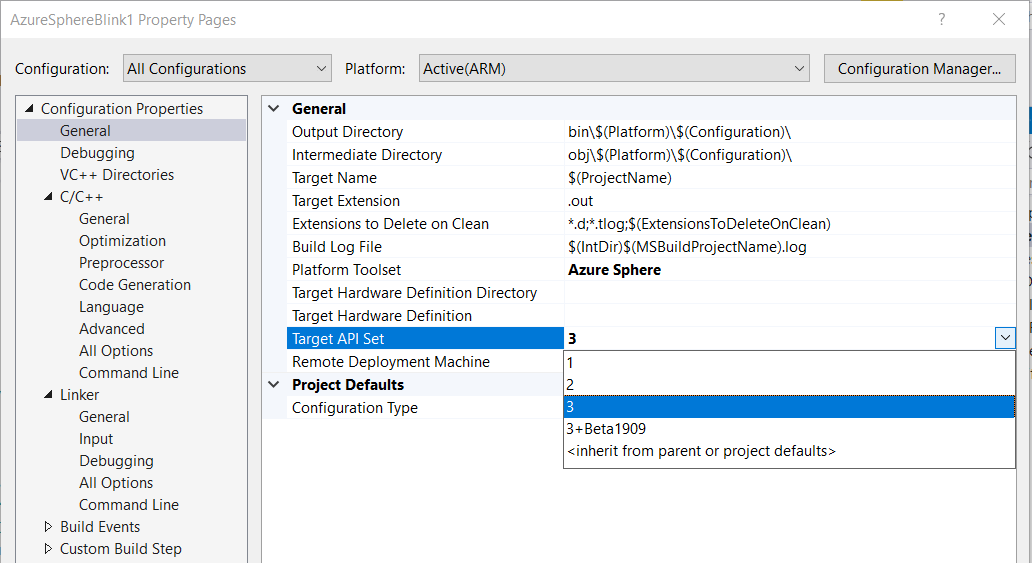The image size is (1032, 563).
Task: Collapse the Linker tree node
Action: [x=48, y=395]
